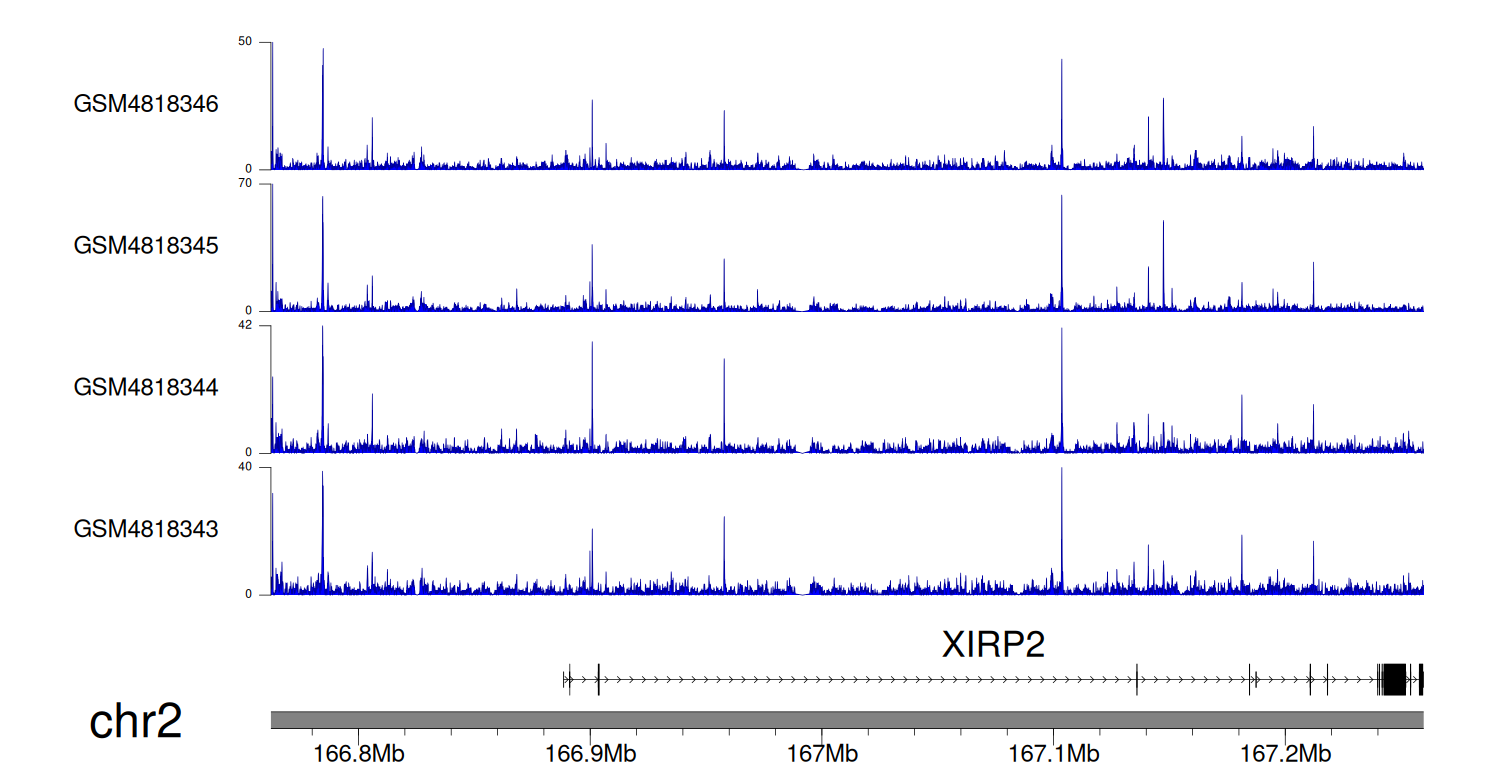This screenshot has height=780, width=1500.
Task: Click the dense exon cluster at XIRP2's right end
Action: click(1392, 679)
